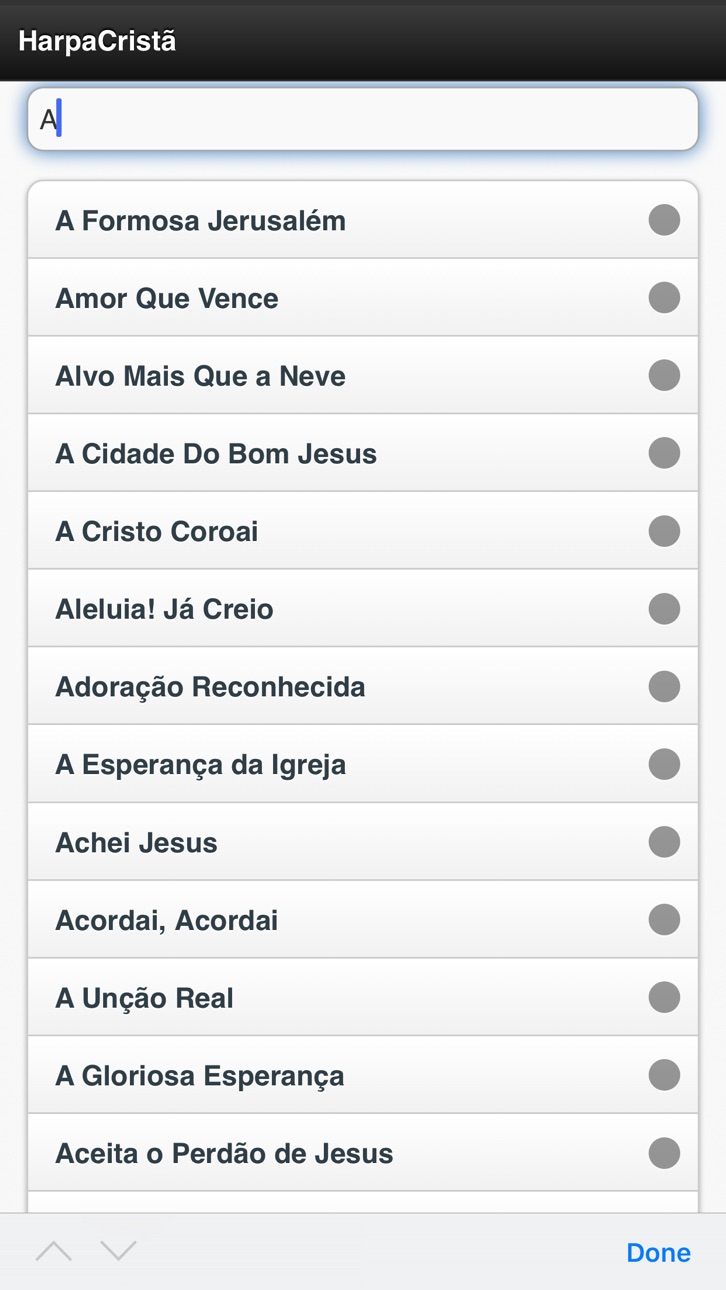Open the hymn A Esperança da Igreja

(363, 764)
